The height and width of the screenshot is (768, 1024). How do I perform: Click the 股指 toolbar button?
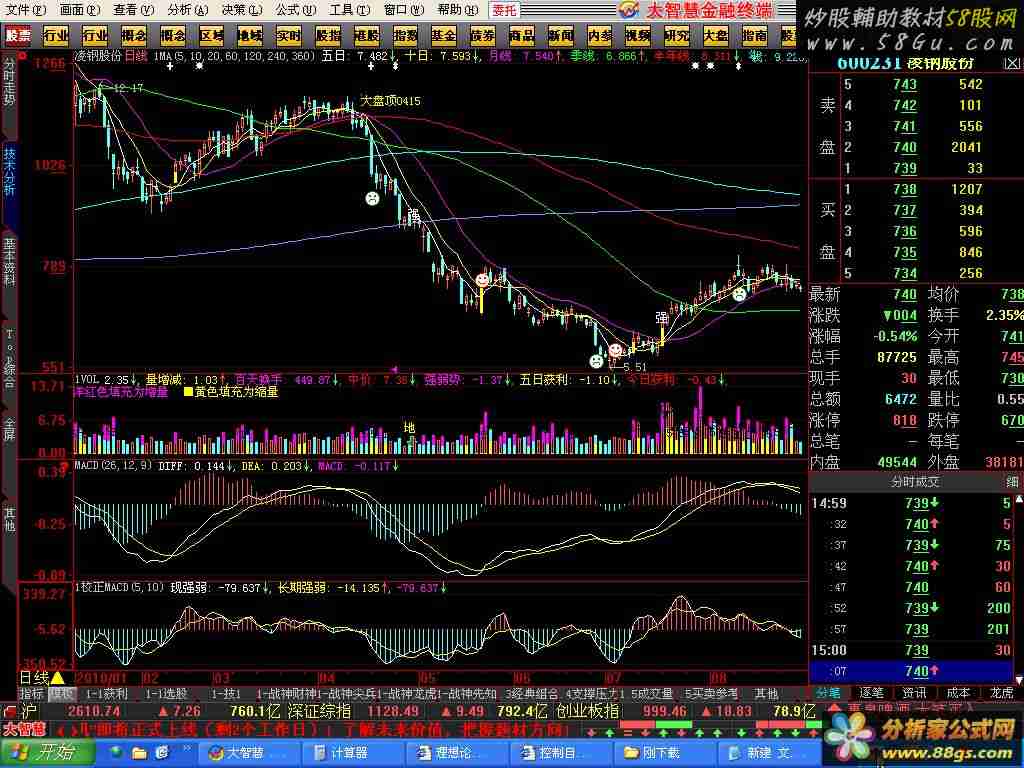click(x=327, y=35)
